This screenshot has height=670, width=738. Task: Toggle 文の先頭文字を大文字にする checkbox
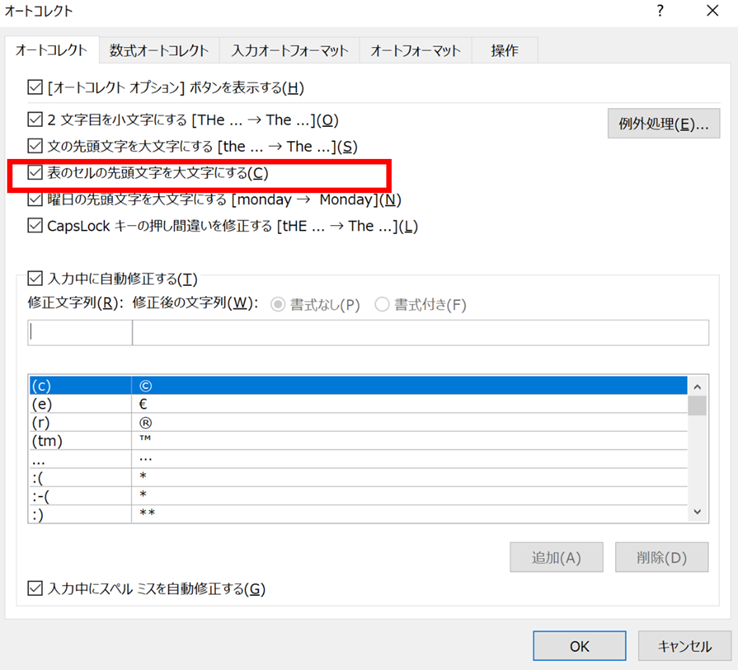(x=36, y=147)
